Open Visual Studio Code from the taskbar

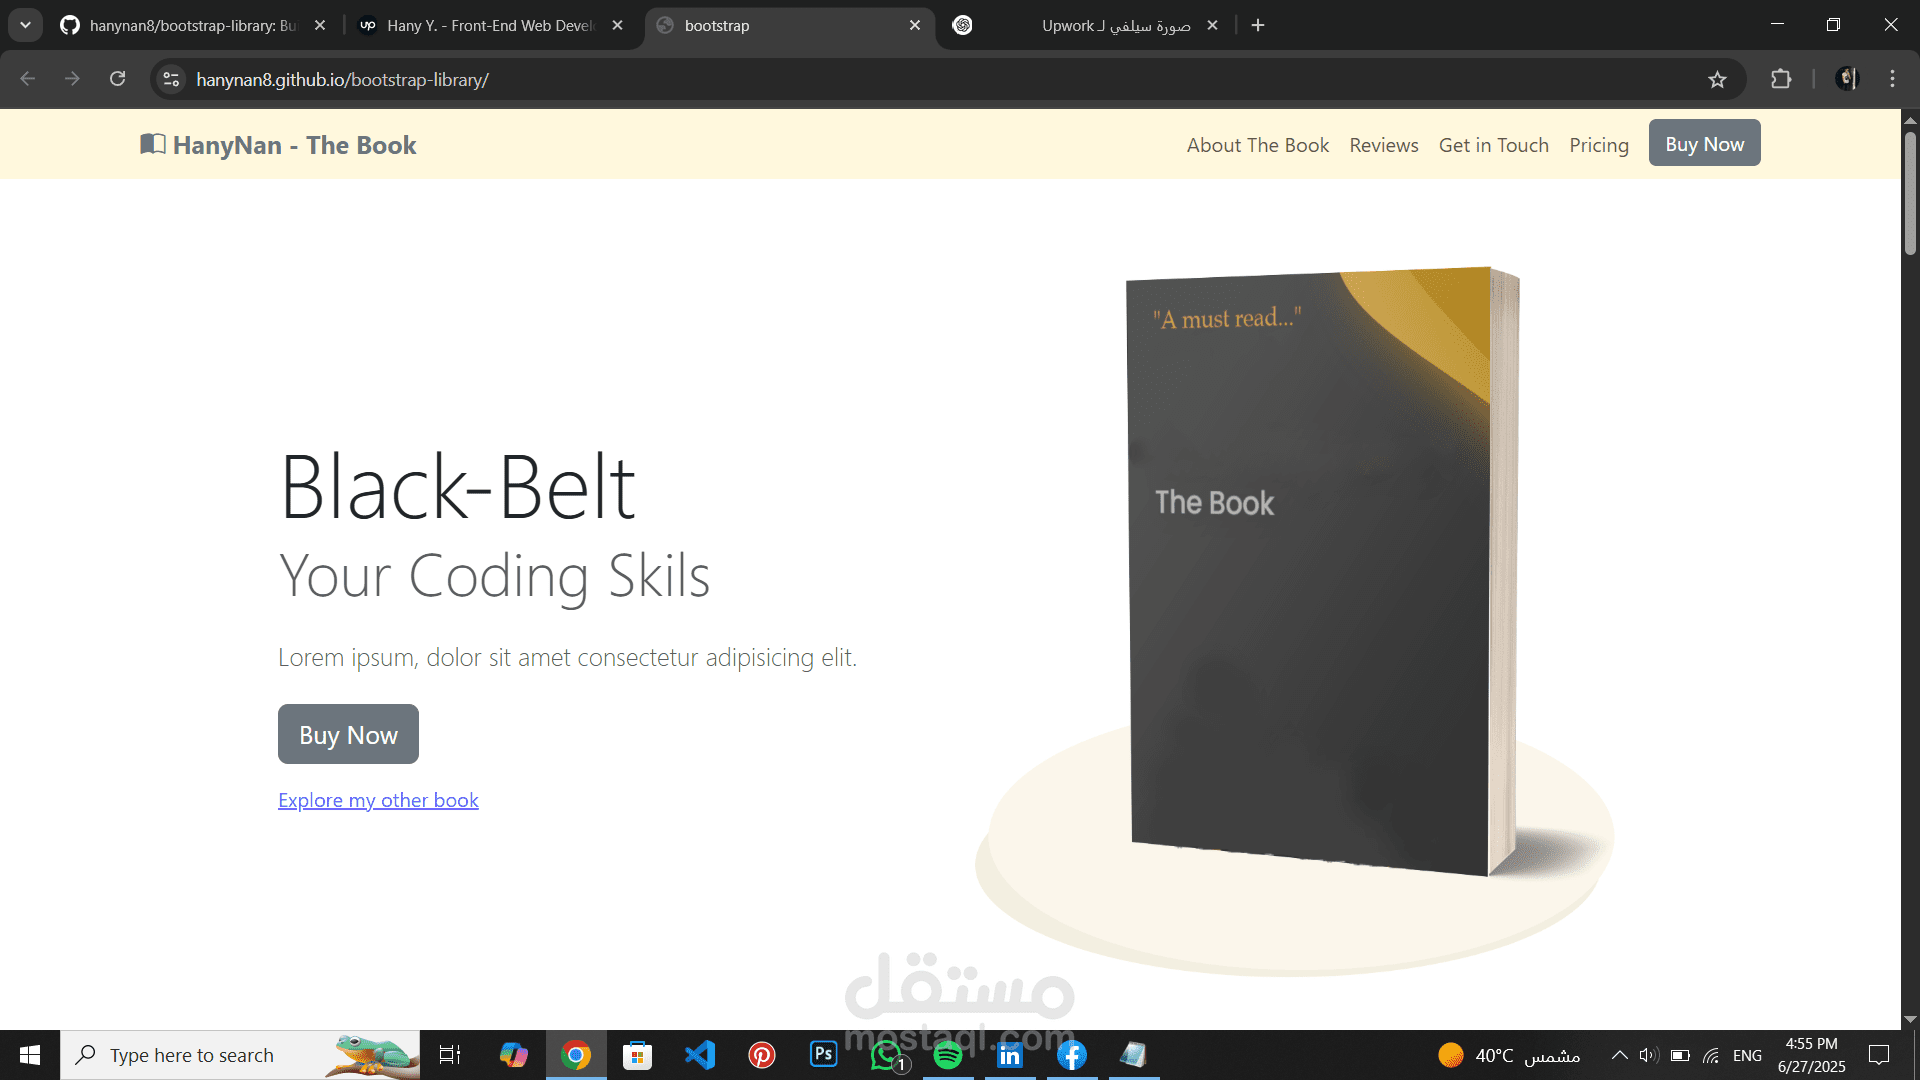(x=699, y=1055)
